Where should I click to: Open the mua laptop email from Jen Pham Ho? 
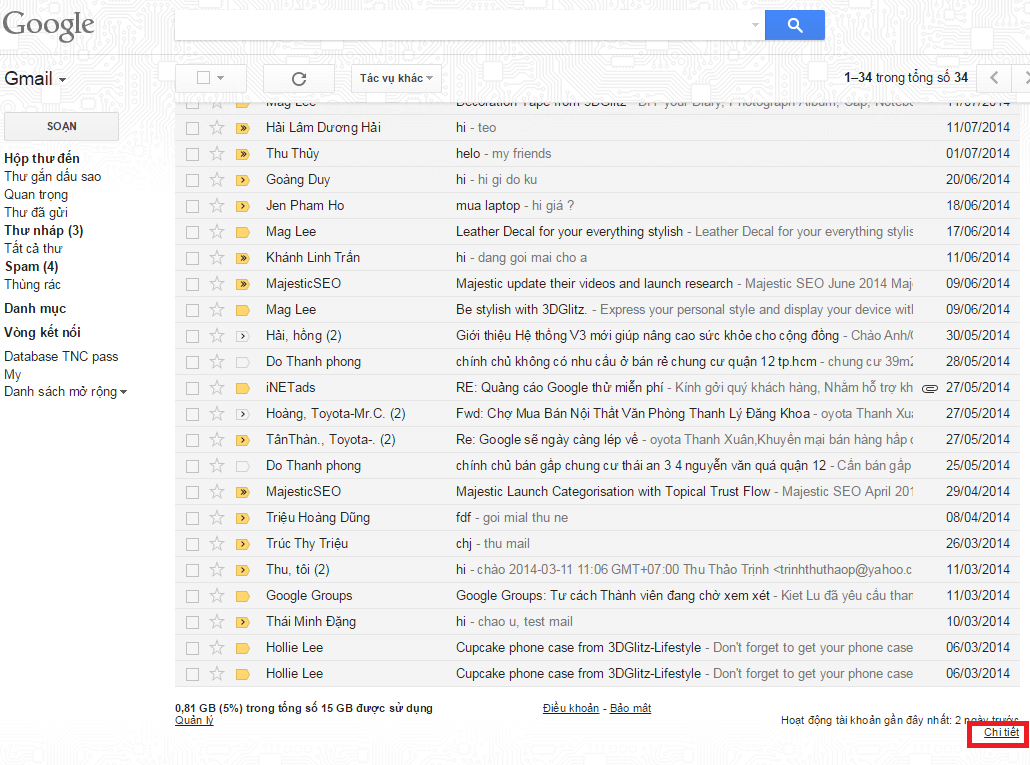click(x=597, y=206)
